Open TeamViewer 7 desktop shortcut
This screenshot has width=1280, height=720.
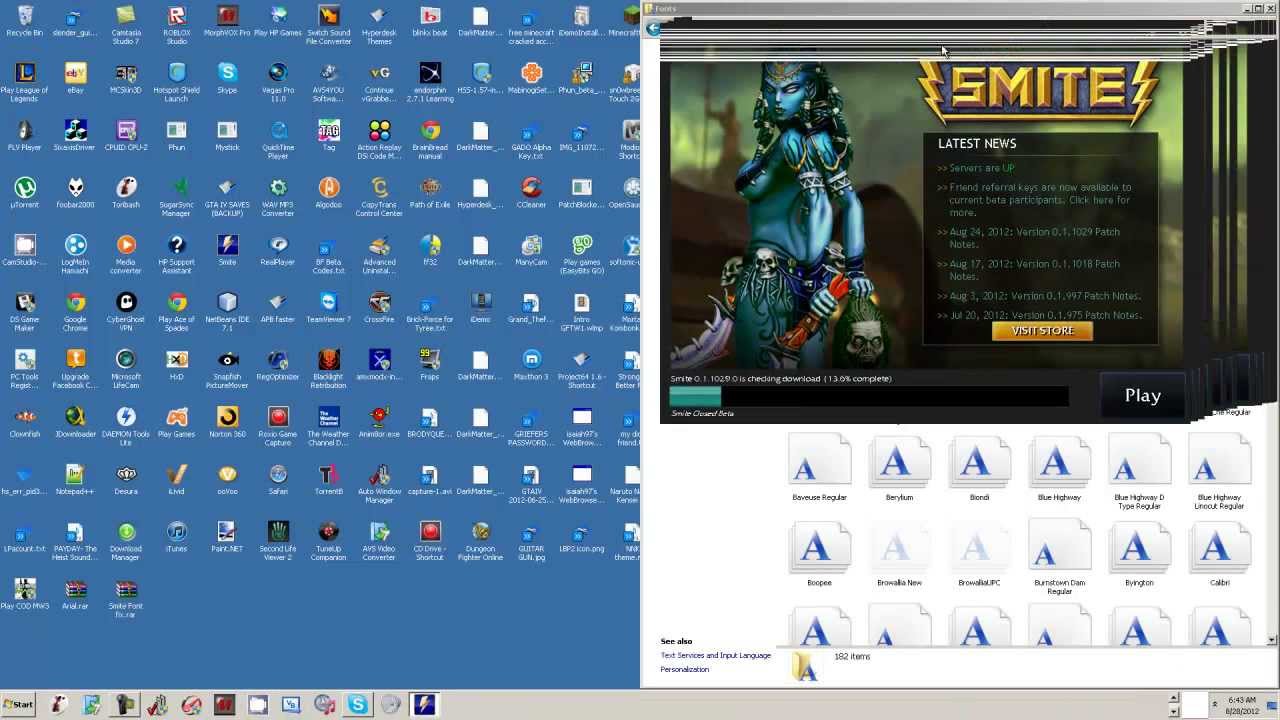(x=329, y=308)
